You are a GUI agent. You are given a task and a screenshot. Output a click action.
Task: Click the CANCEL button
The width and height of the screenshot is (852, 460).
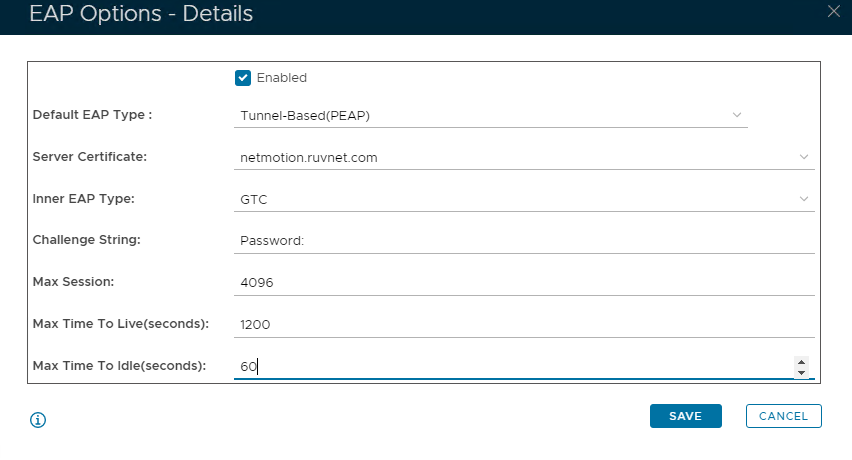[x=783, y=416]
